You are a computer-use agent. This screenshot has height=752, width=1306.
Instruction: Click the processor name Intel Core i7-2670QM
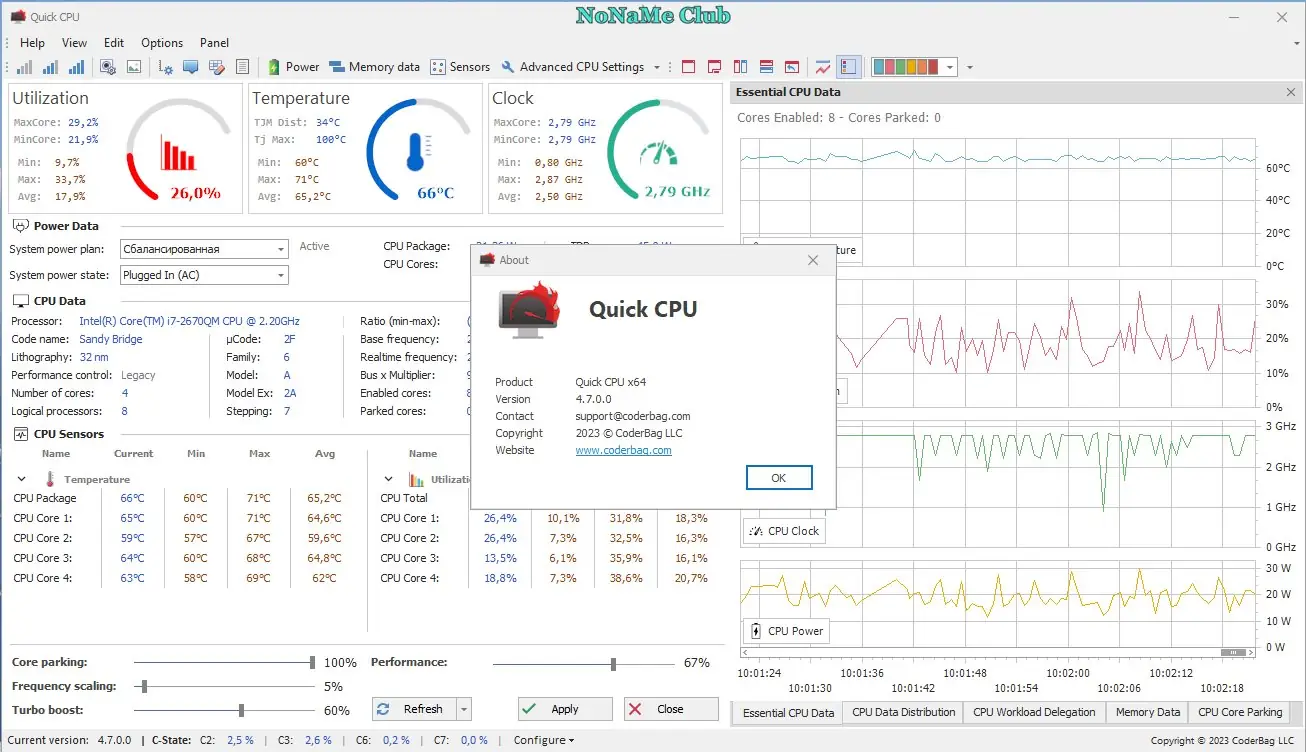(x=189, y=321)
